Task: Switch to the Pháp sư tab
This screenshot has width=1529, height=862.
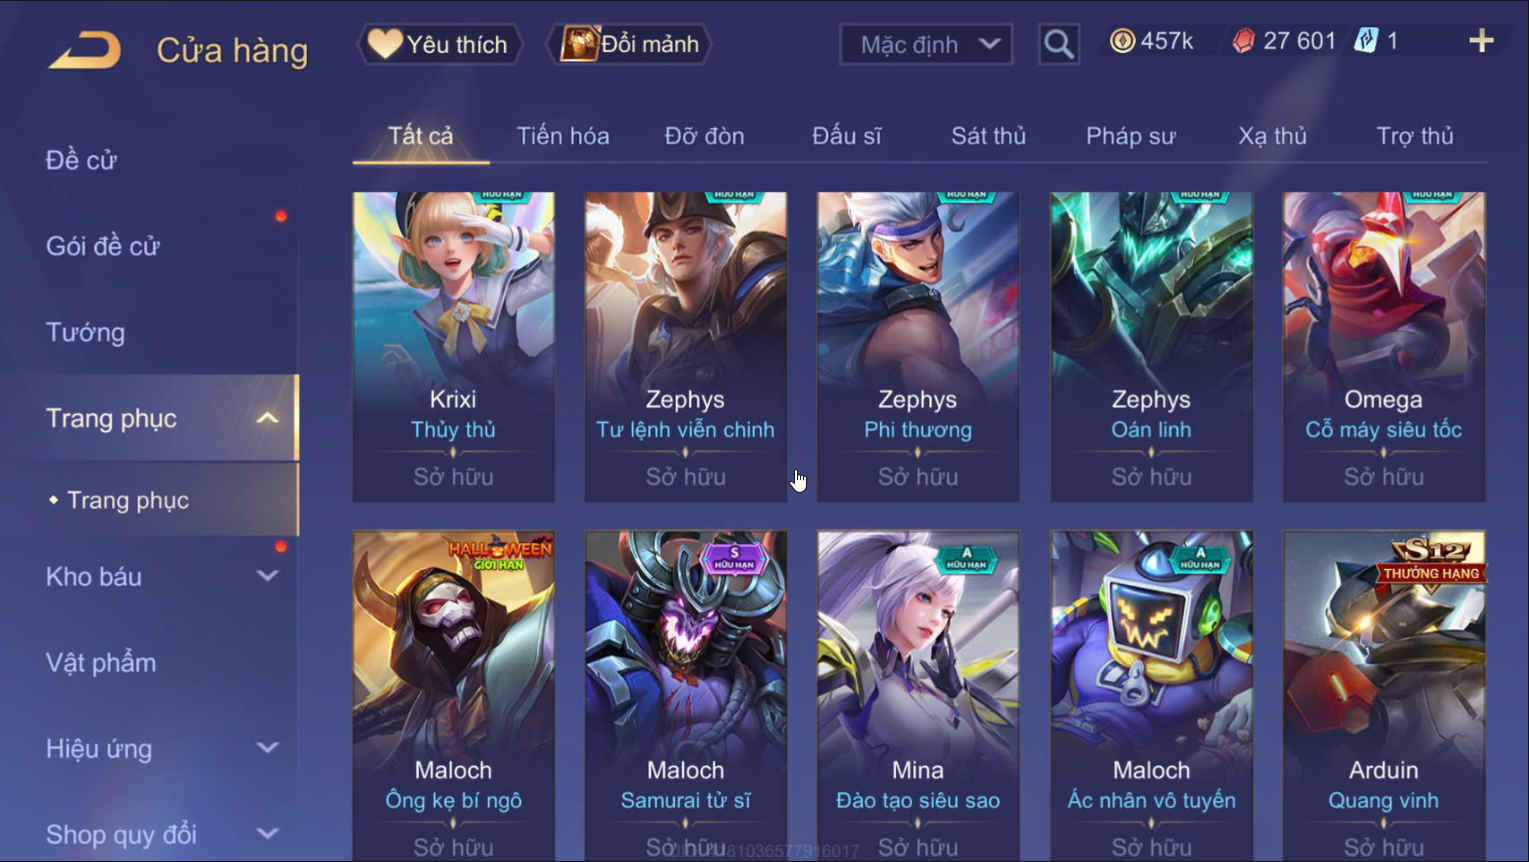Action: point(1130,136)
